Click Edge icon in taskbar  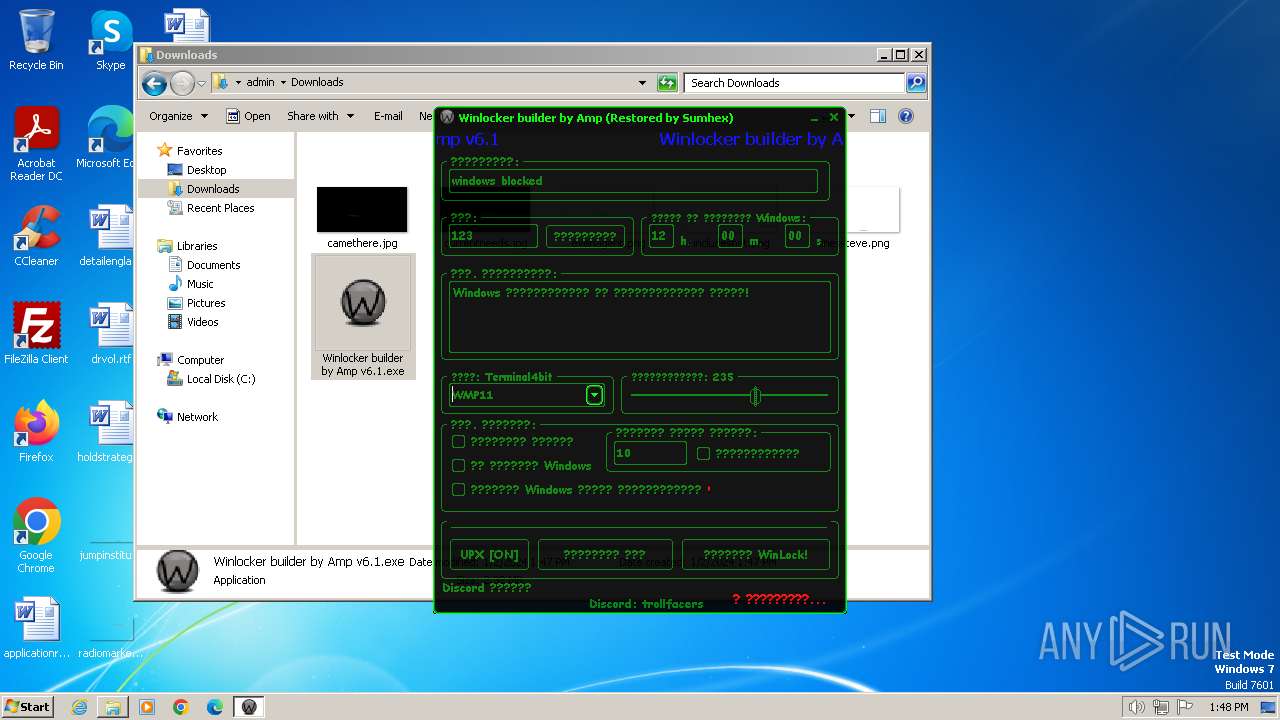coord(215,707)
